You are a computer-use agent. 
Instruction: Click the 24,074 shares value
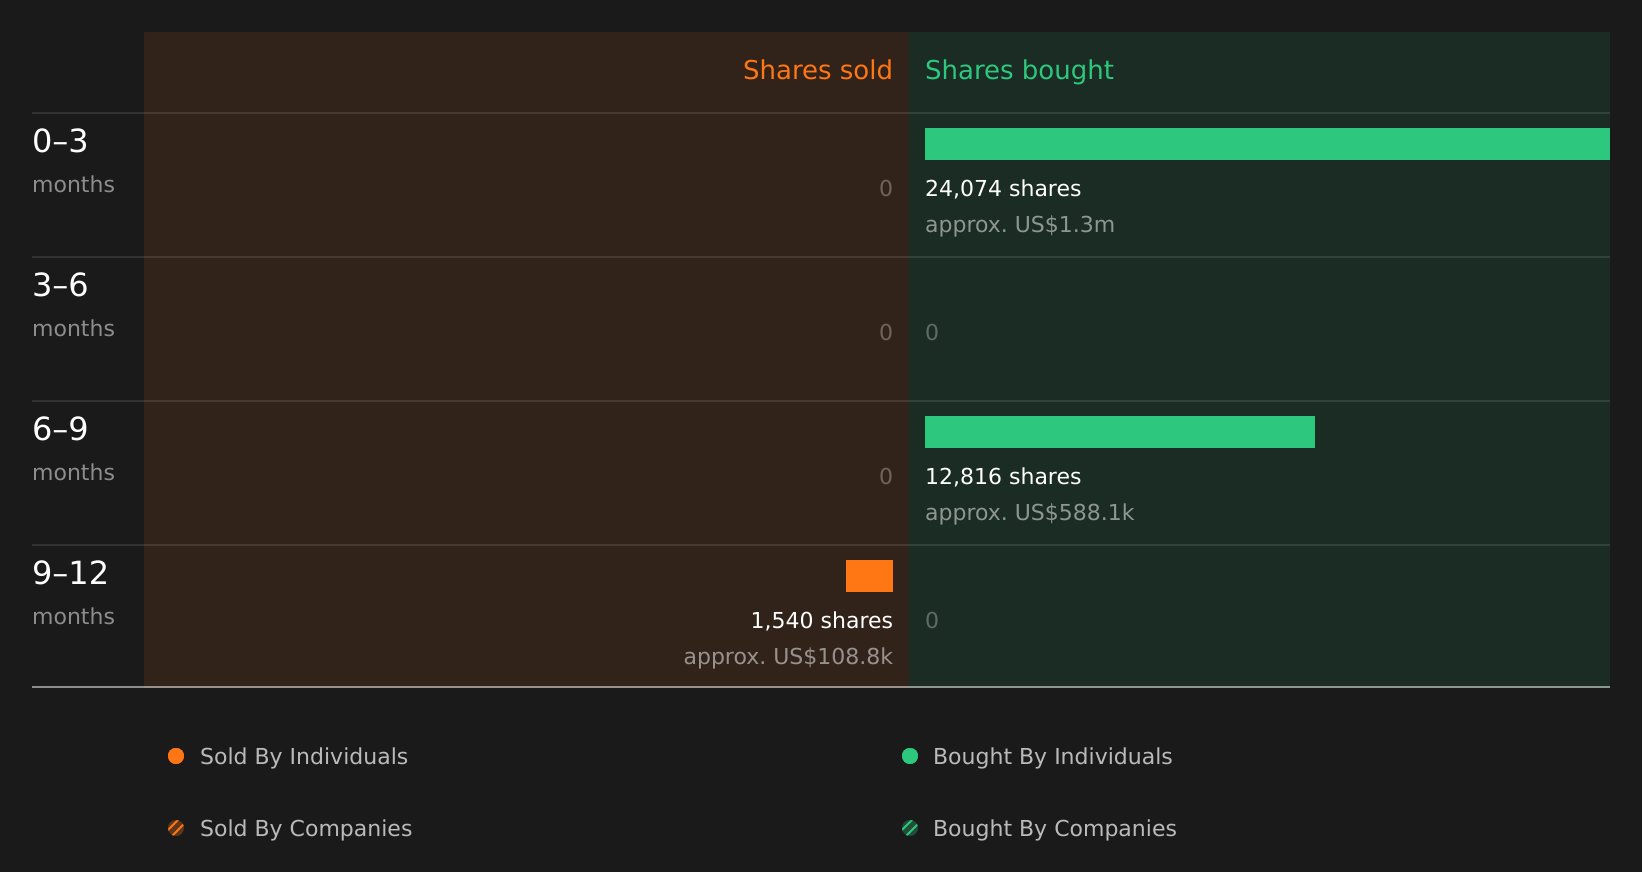tap(1003, 189)
